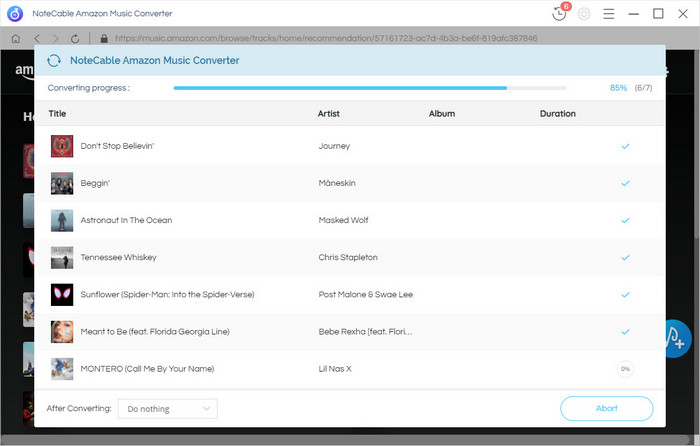Click the converter dialog sync icon

tap(54, 60)
